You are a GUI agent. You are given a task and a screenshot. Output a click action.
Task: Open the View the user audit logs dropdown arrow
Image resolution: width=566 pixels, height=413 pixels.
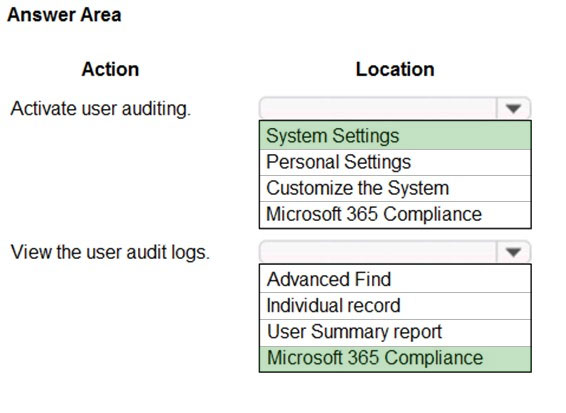tap(513, 252)
